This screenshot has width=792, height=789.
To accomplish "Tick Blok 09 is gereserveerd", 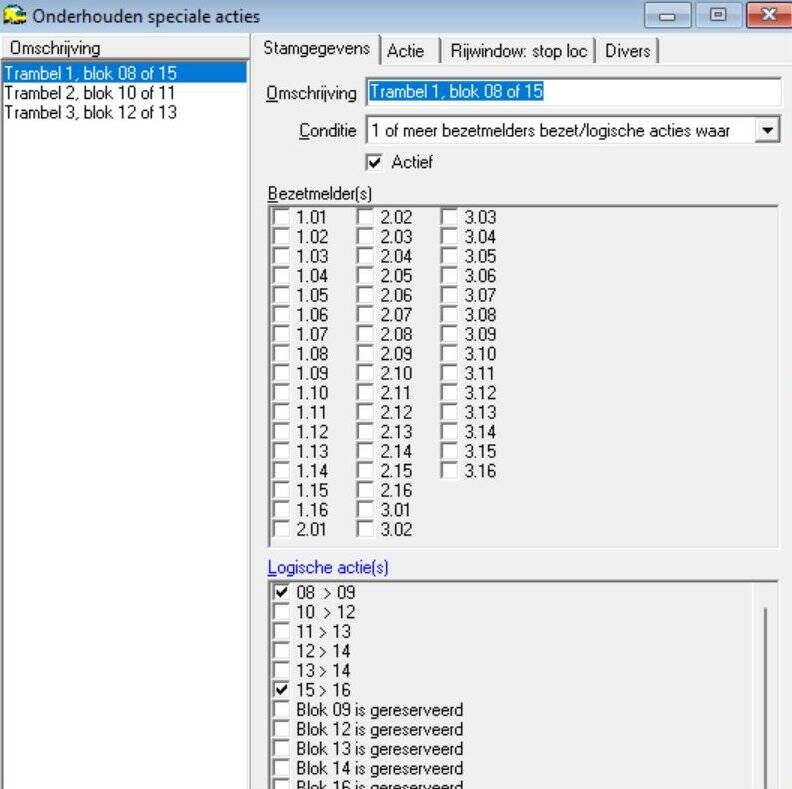I will click(281, 709).
